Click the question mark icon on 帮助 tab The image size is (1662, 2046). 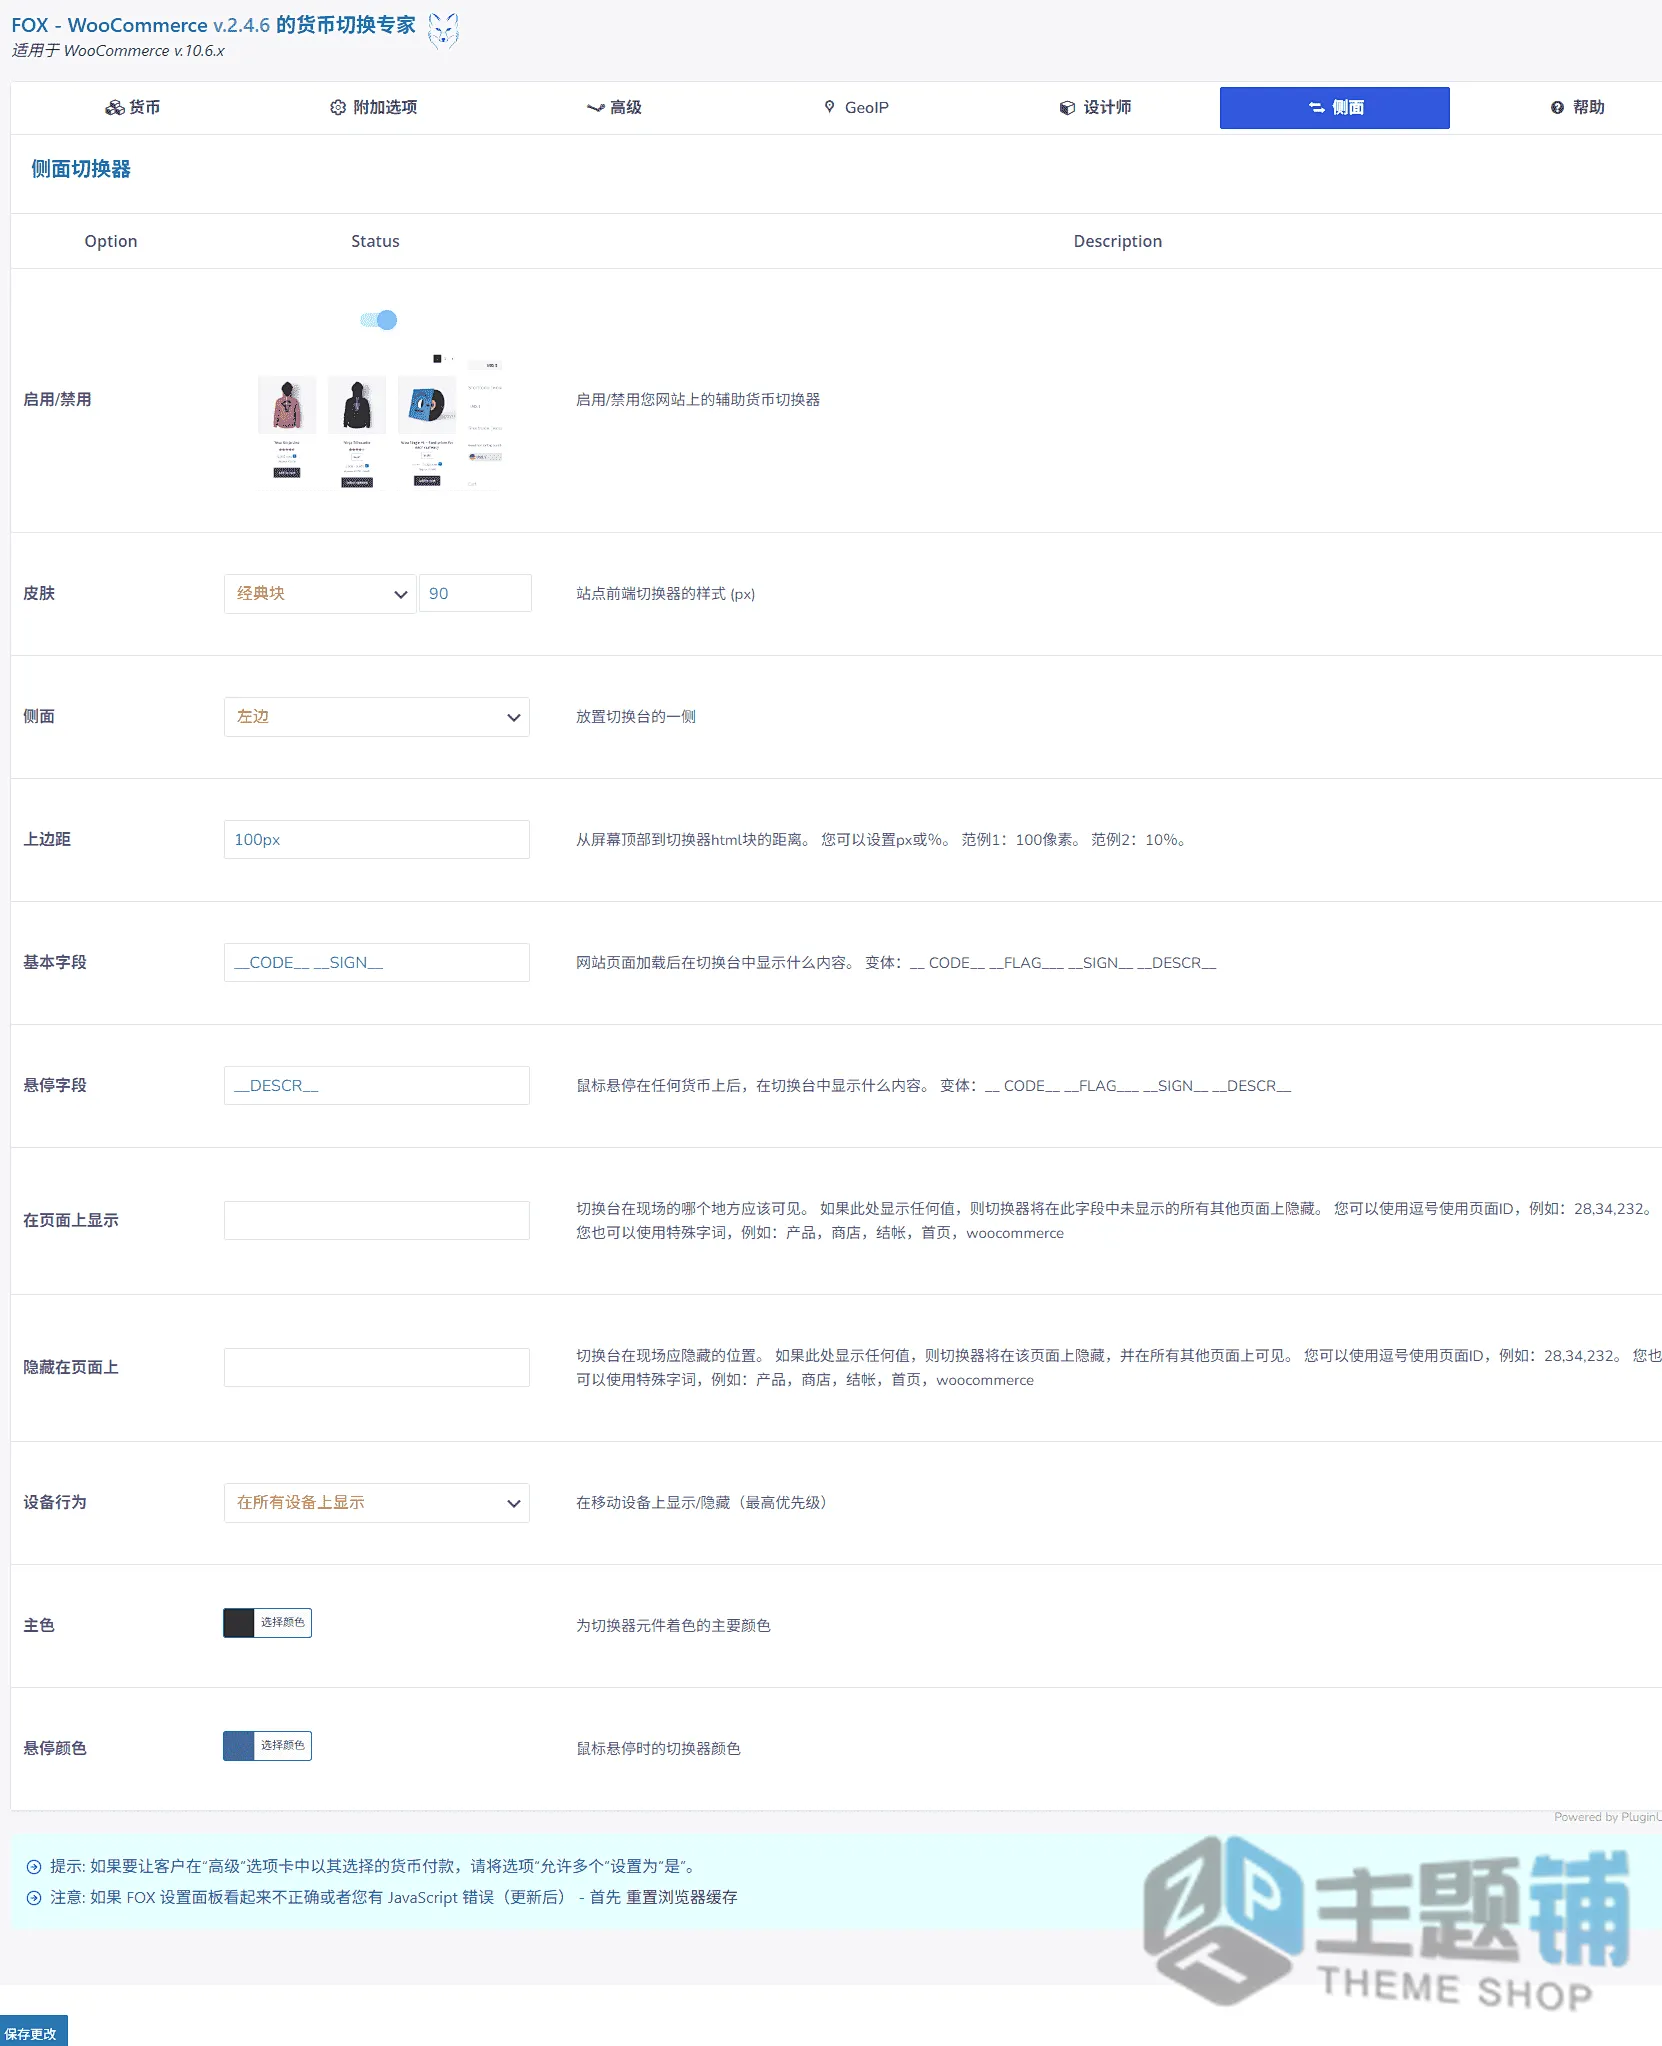point(1557,108)
